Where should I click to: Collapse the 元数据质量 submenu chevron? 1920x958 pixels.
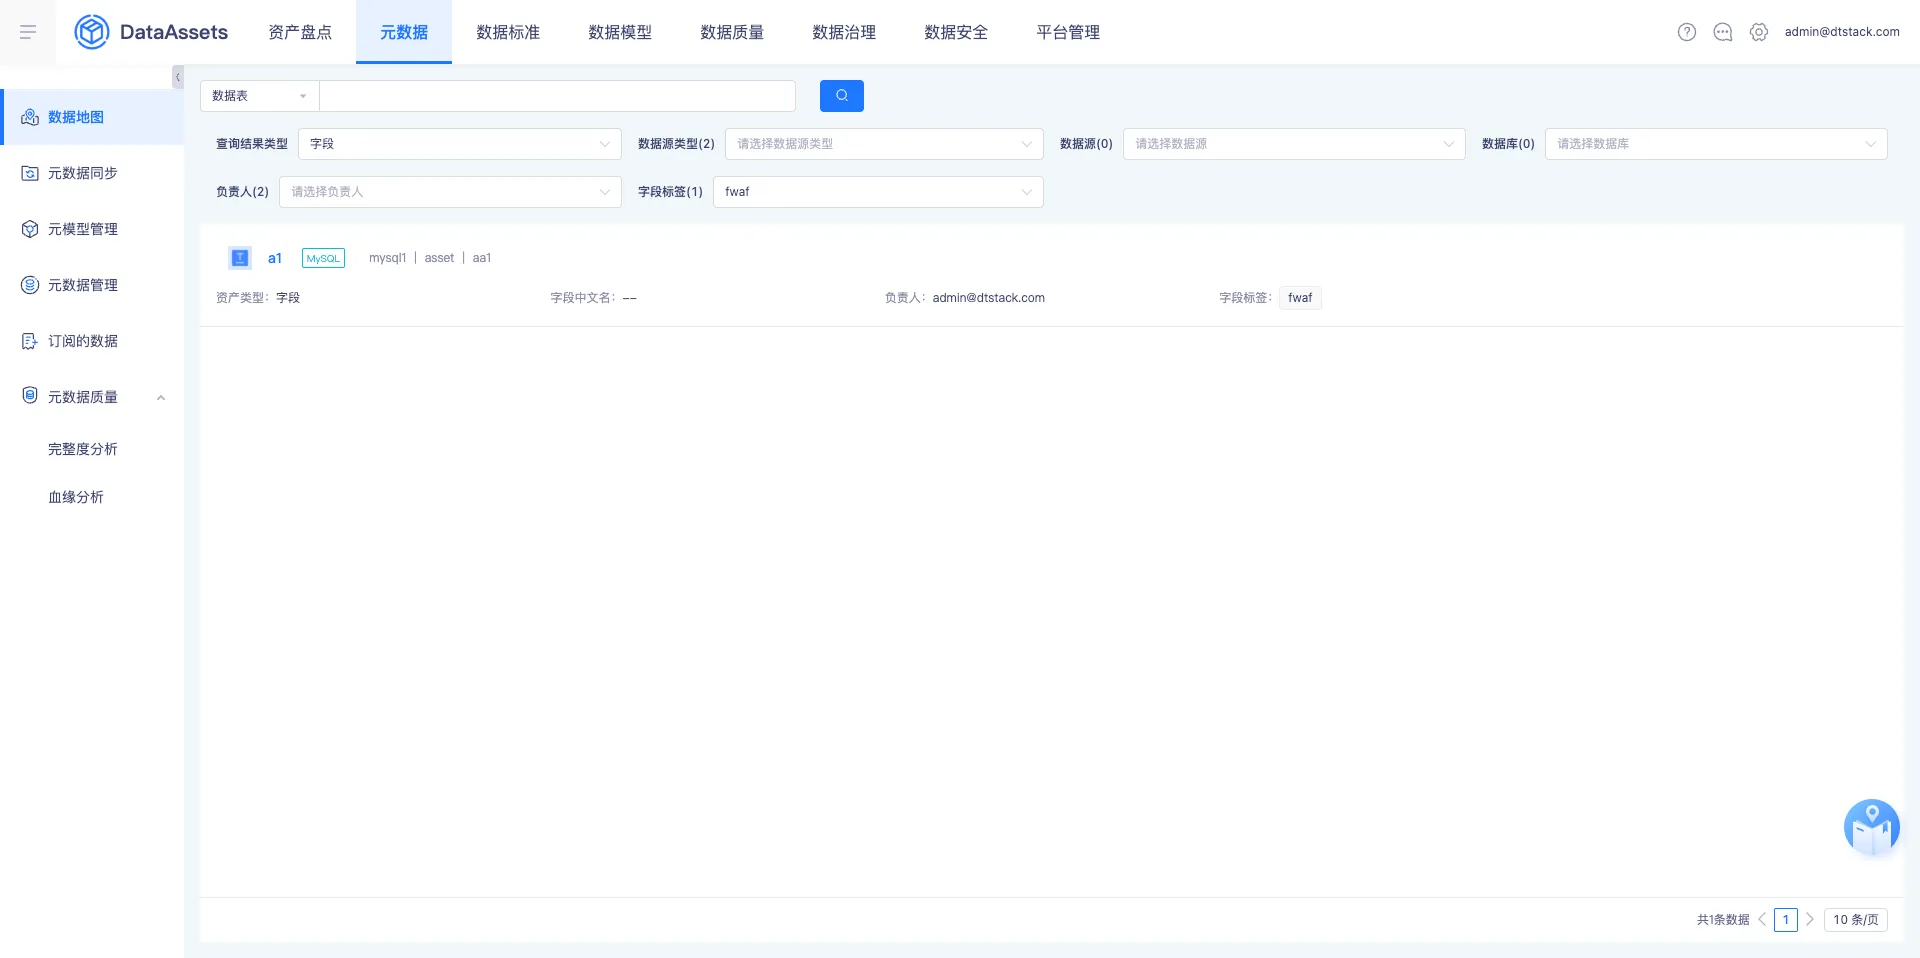pos(161,397)
